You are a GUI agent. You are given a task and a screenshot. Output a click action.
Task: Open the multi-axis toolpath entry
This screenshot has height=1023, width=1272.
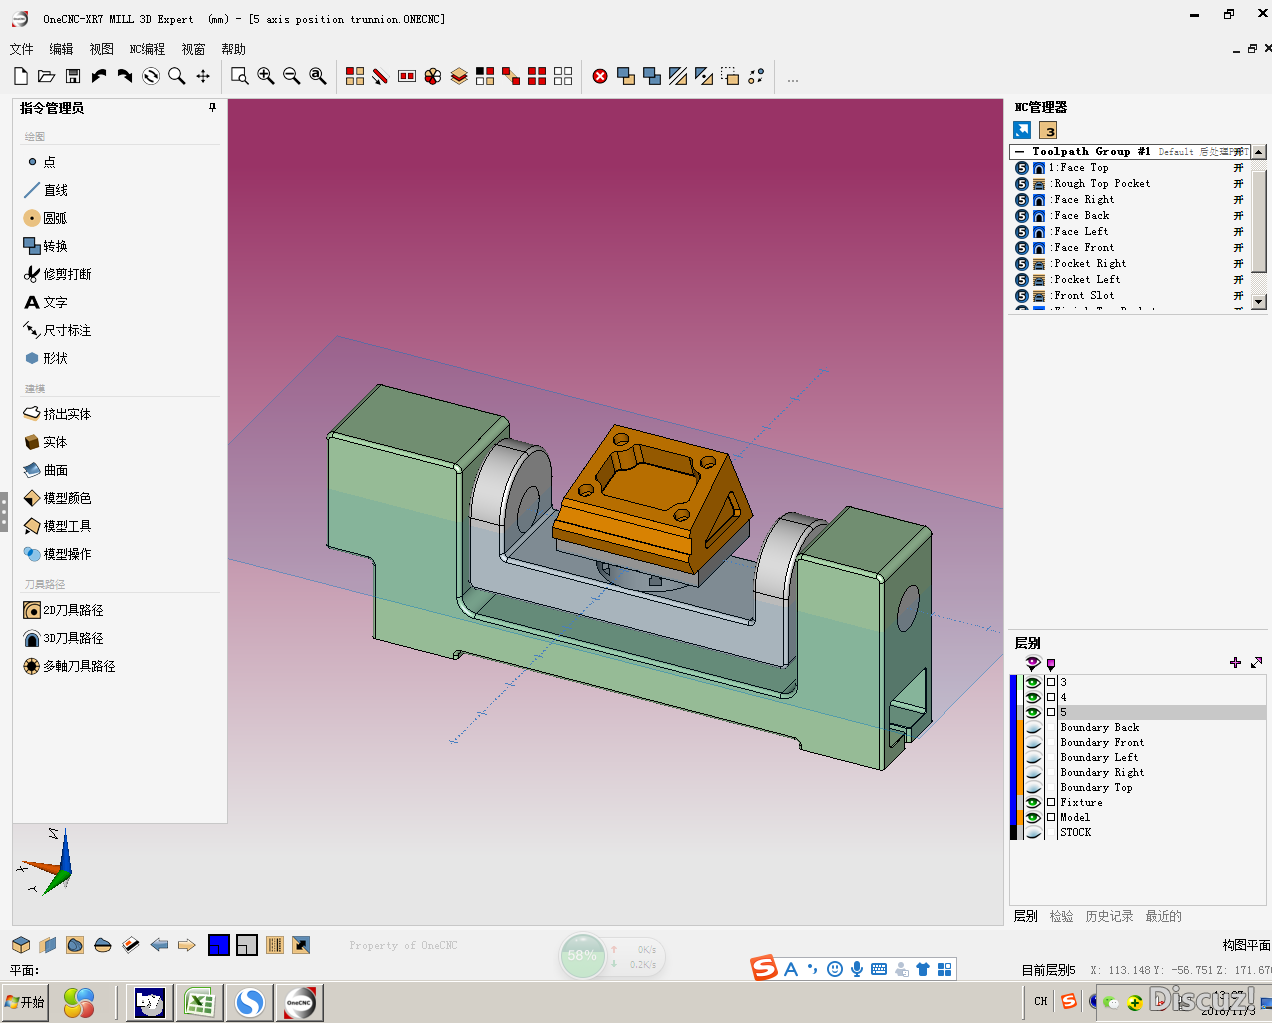point(69,666)
